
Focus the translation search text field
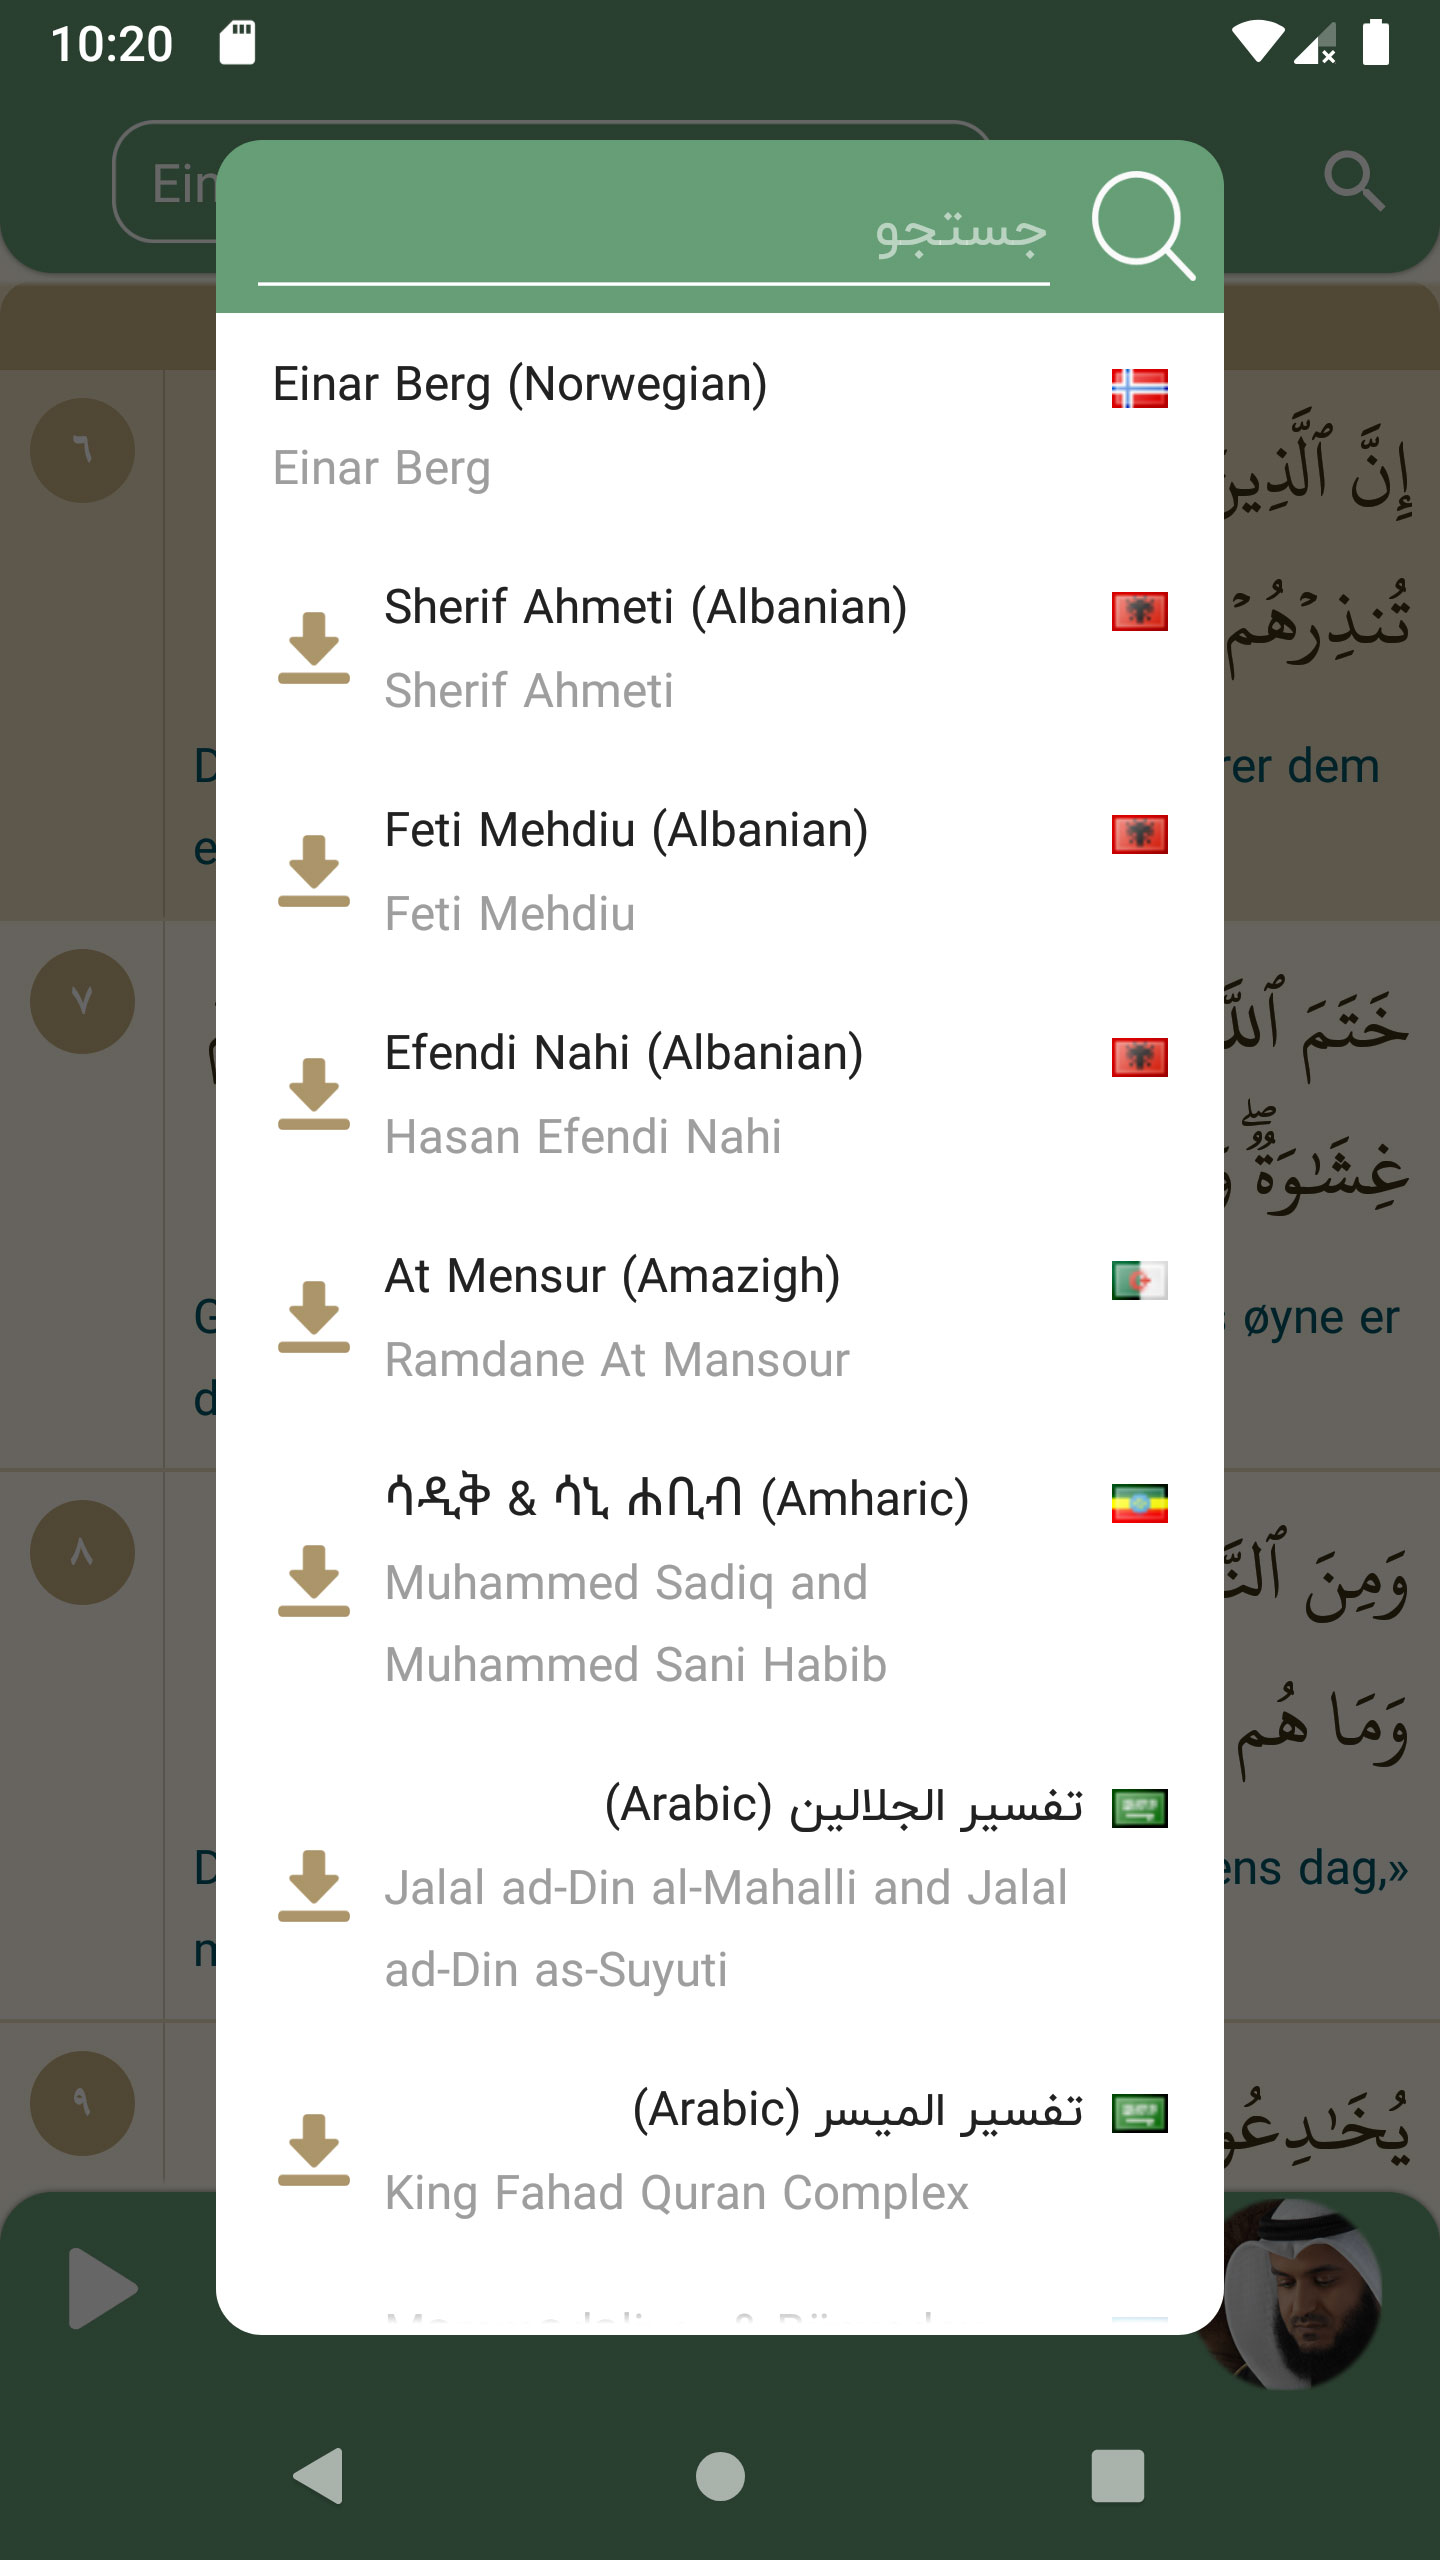click(654, 230)
